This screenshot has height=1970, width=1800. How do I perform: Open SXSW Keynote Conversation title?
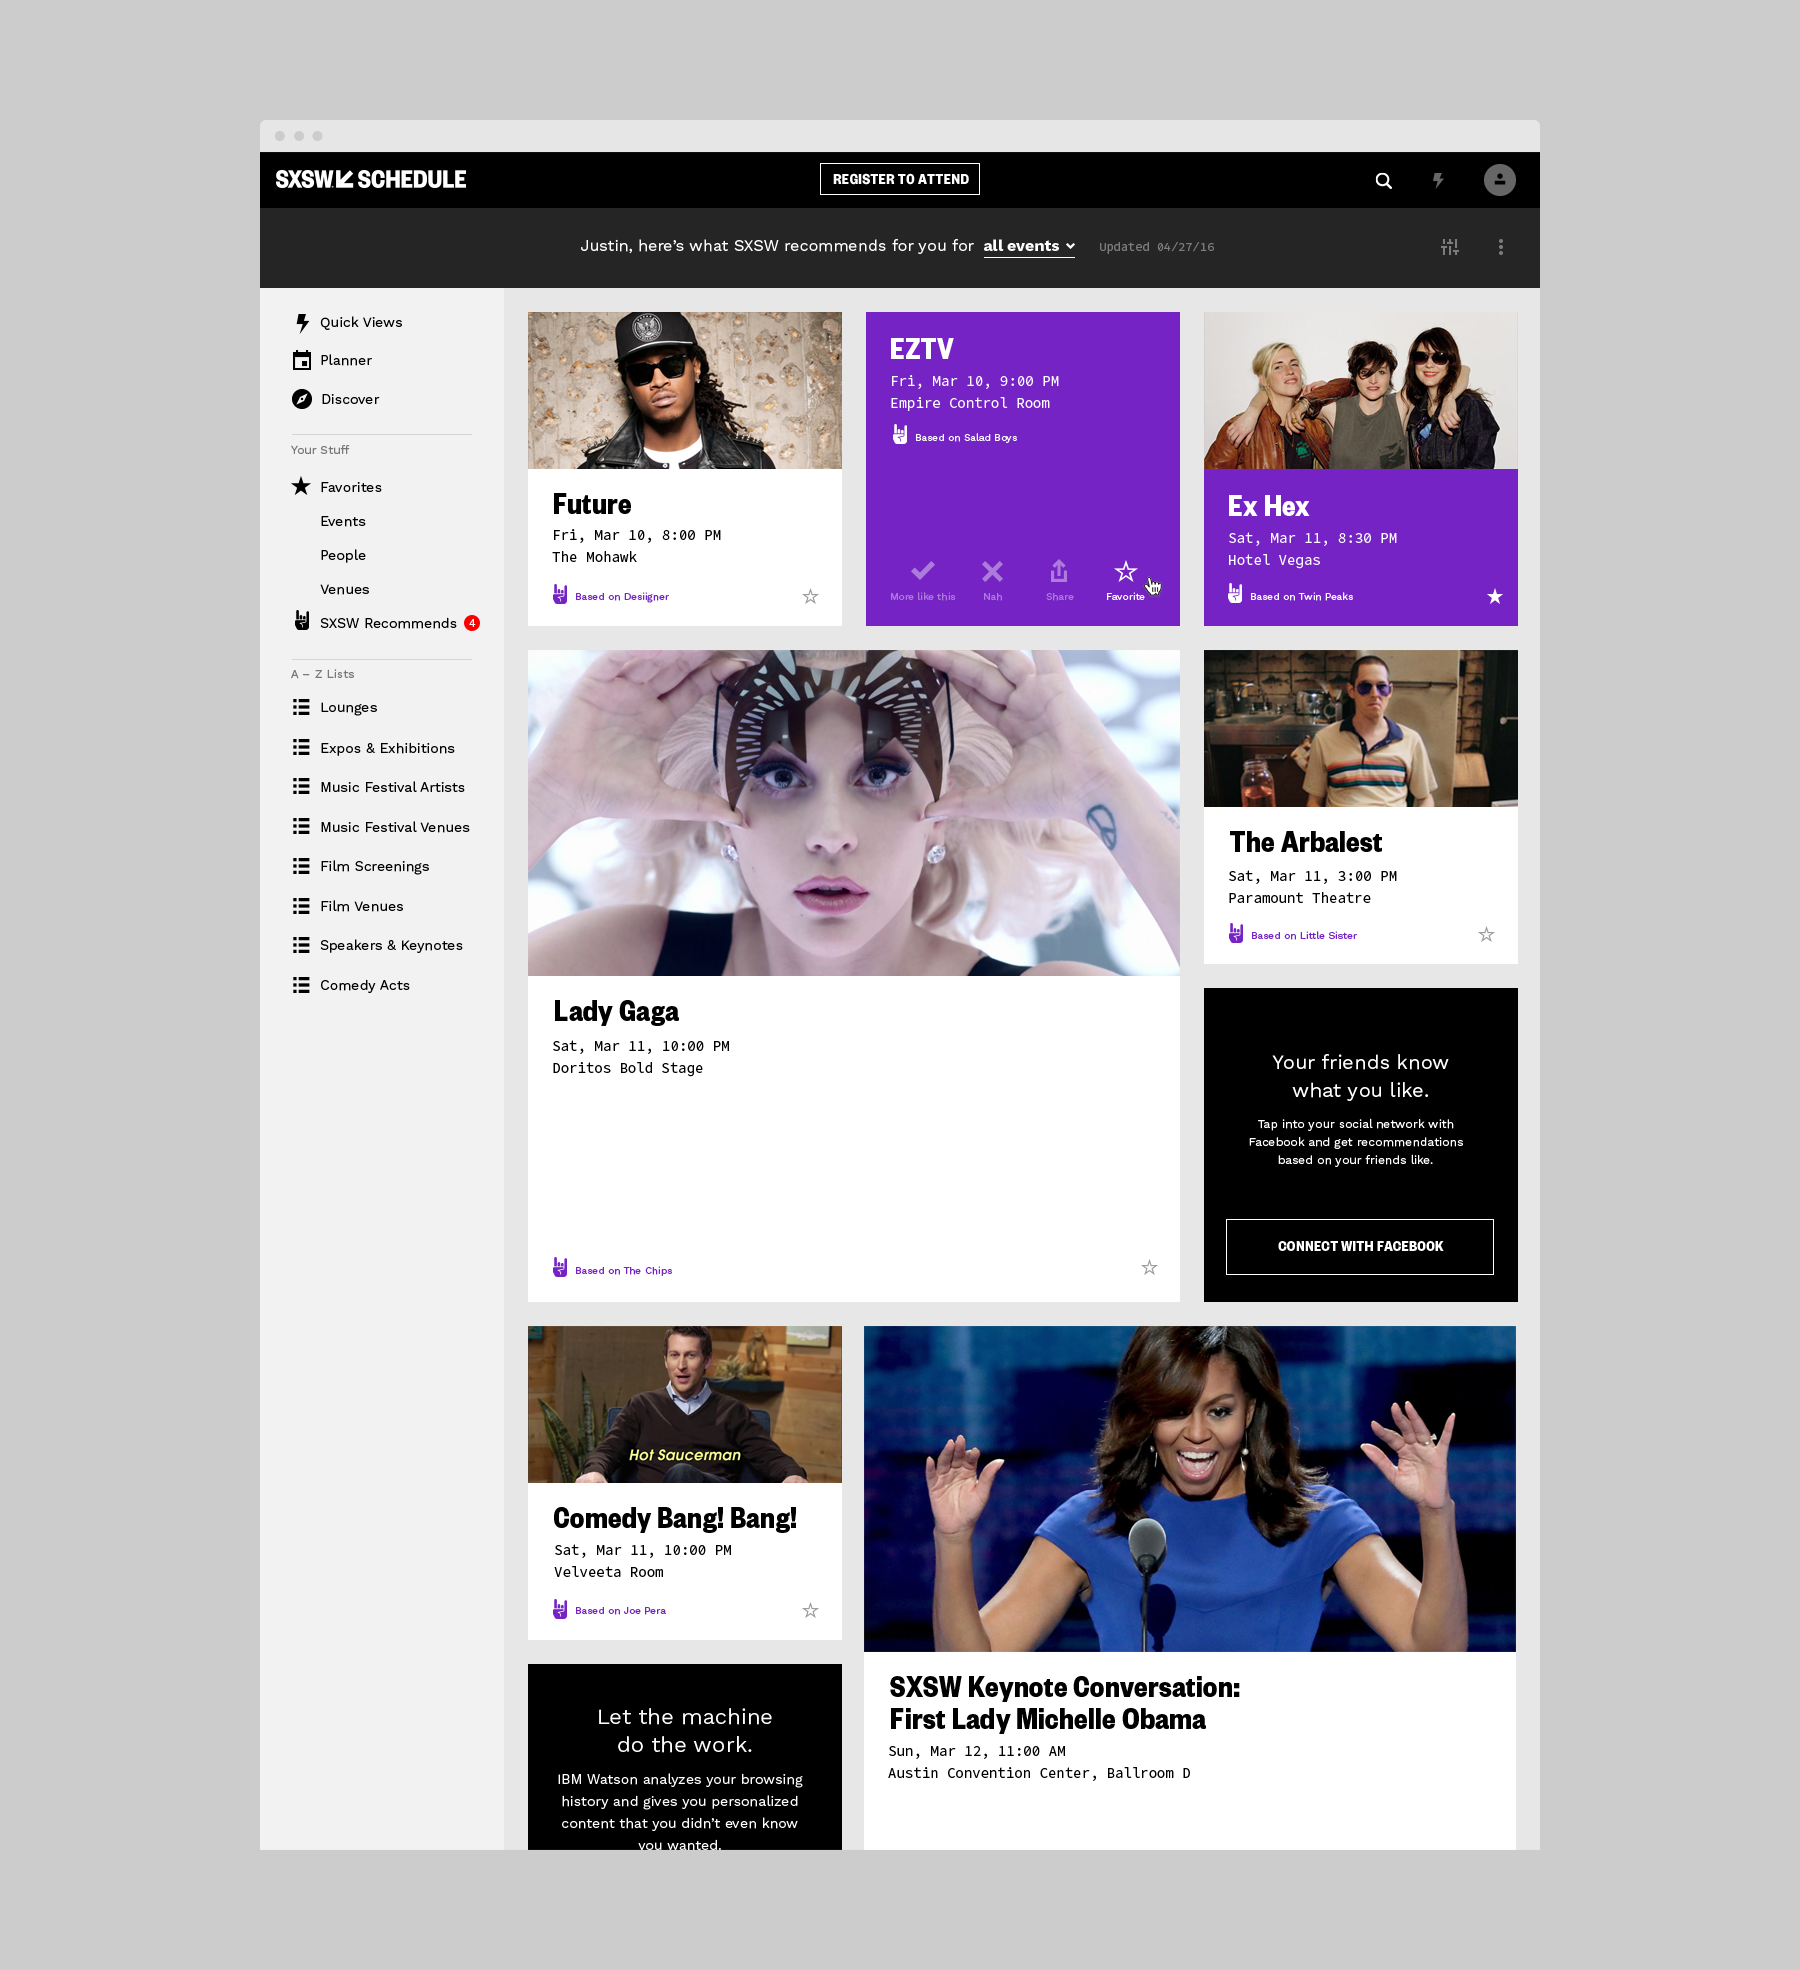[x=1064, y=1703]
